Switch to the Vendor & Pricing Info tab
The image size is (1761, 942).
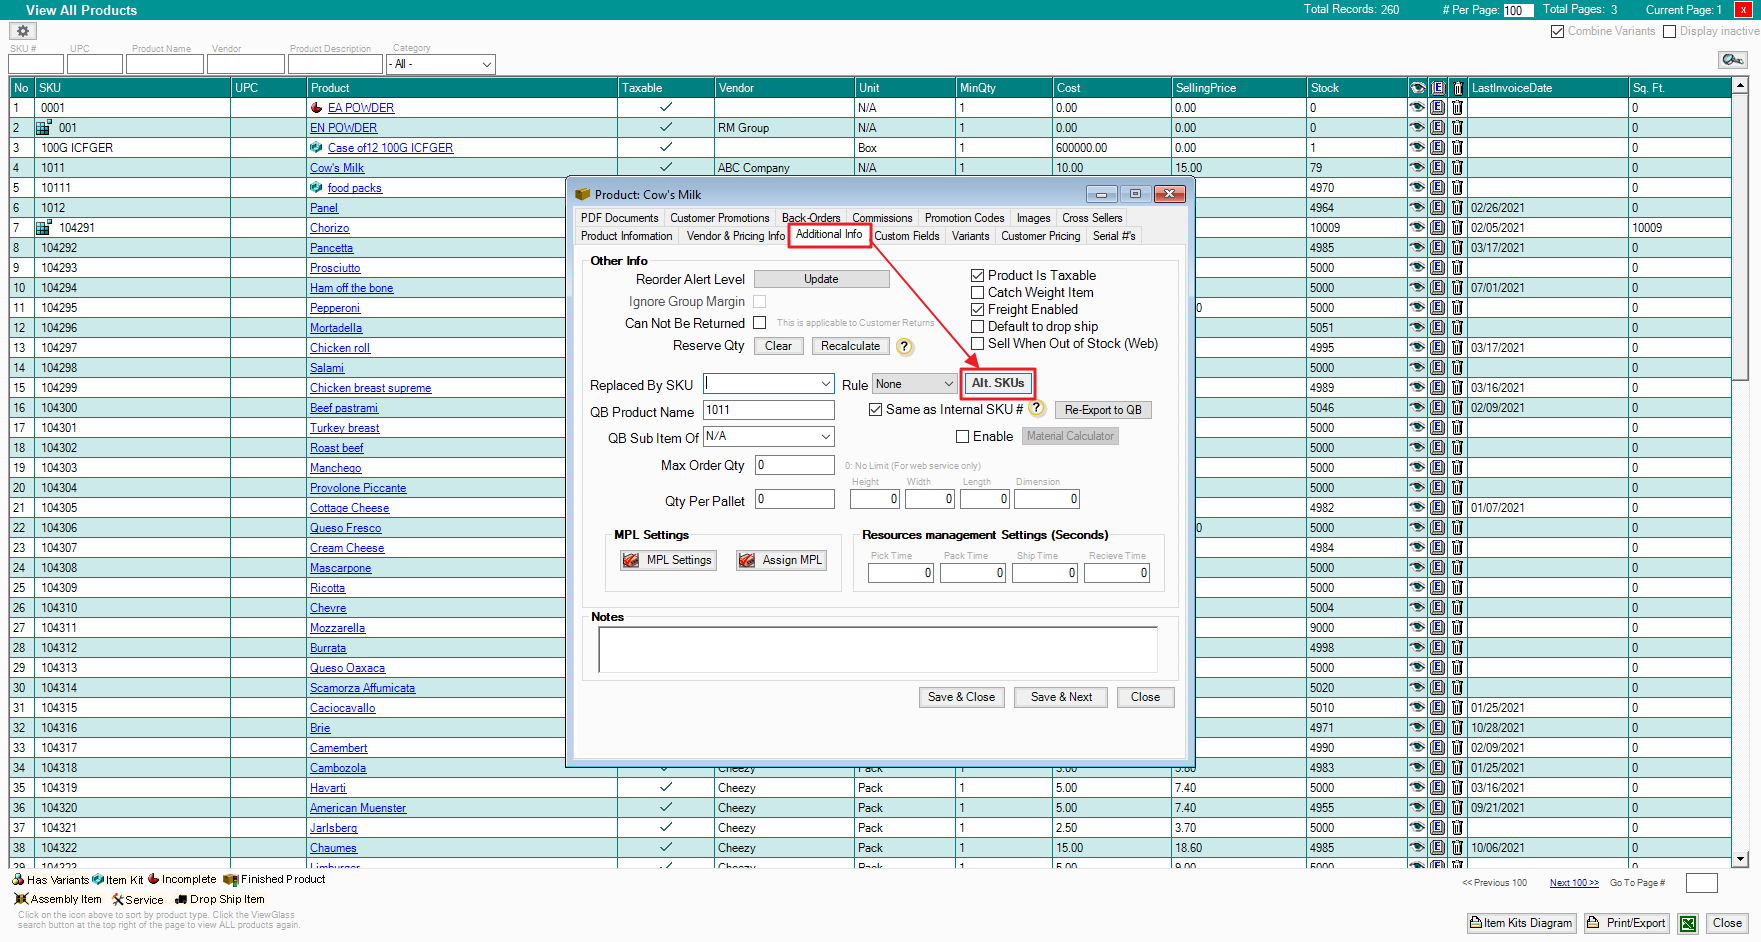735,236
